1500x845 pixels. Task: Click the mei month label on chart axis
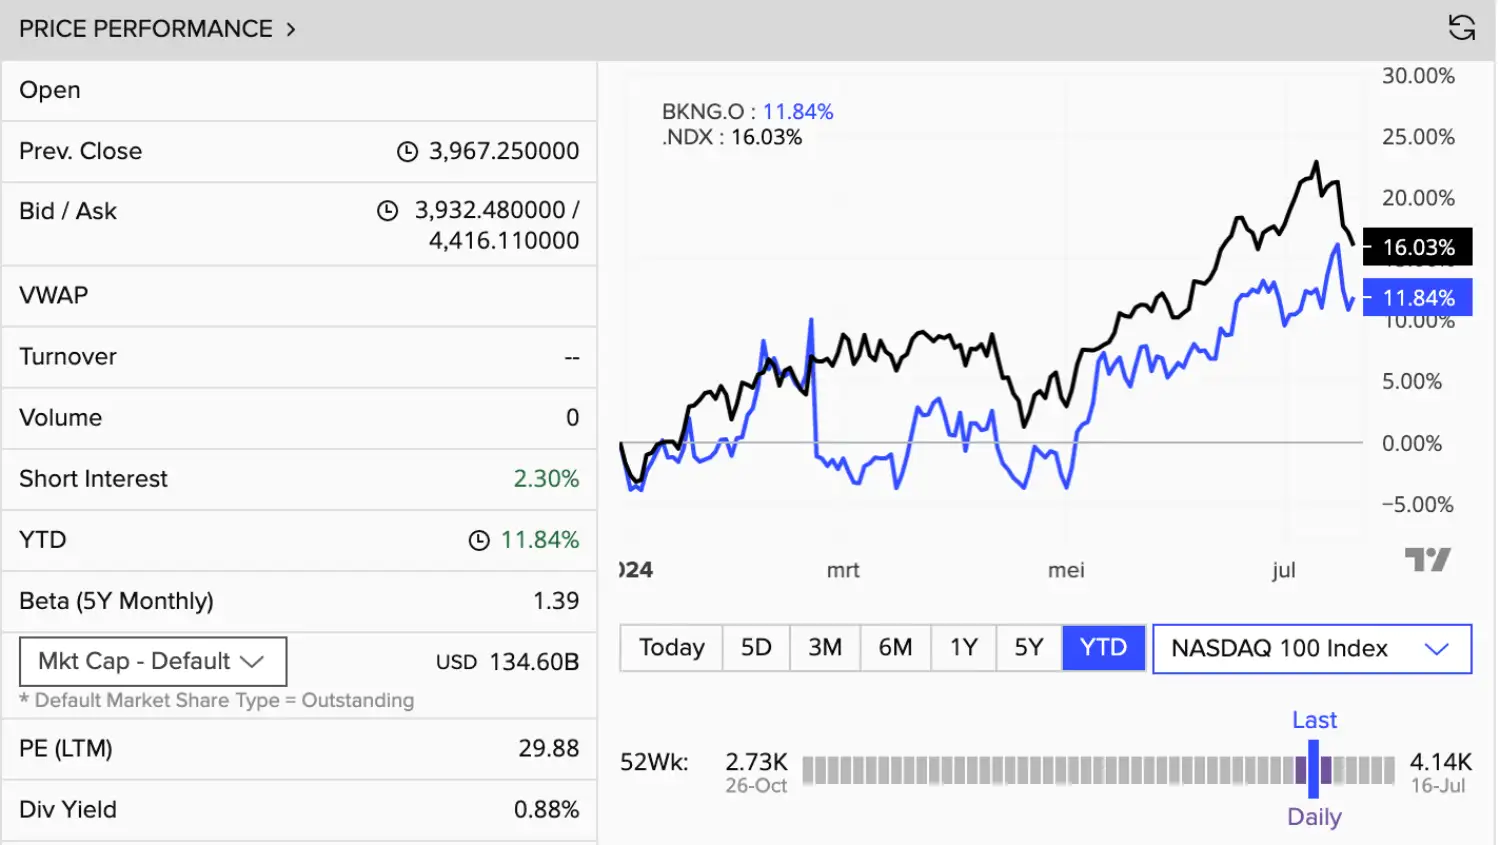(x=1066, y=570)
